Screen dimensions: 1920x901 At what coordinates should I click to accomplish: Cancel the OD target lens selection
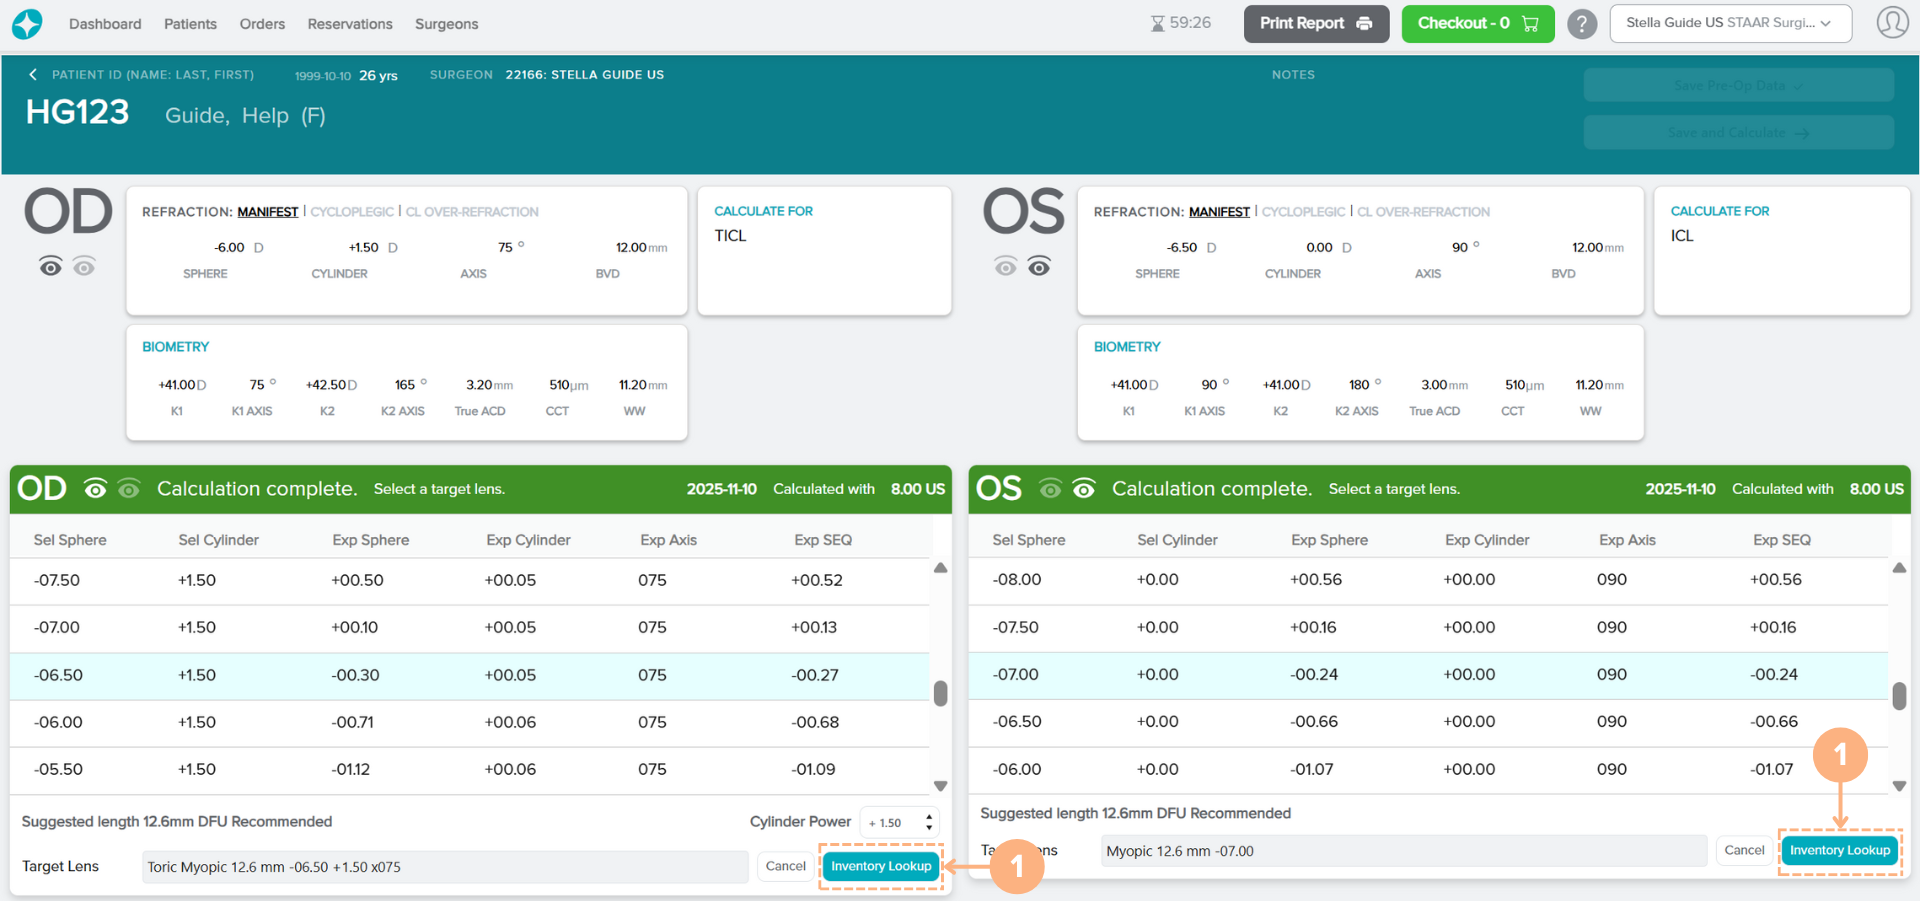click(785, 867)
